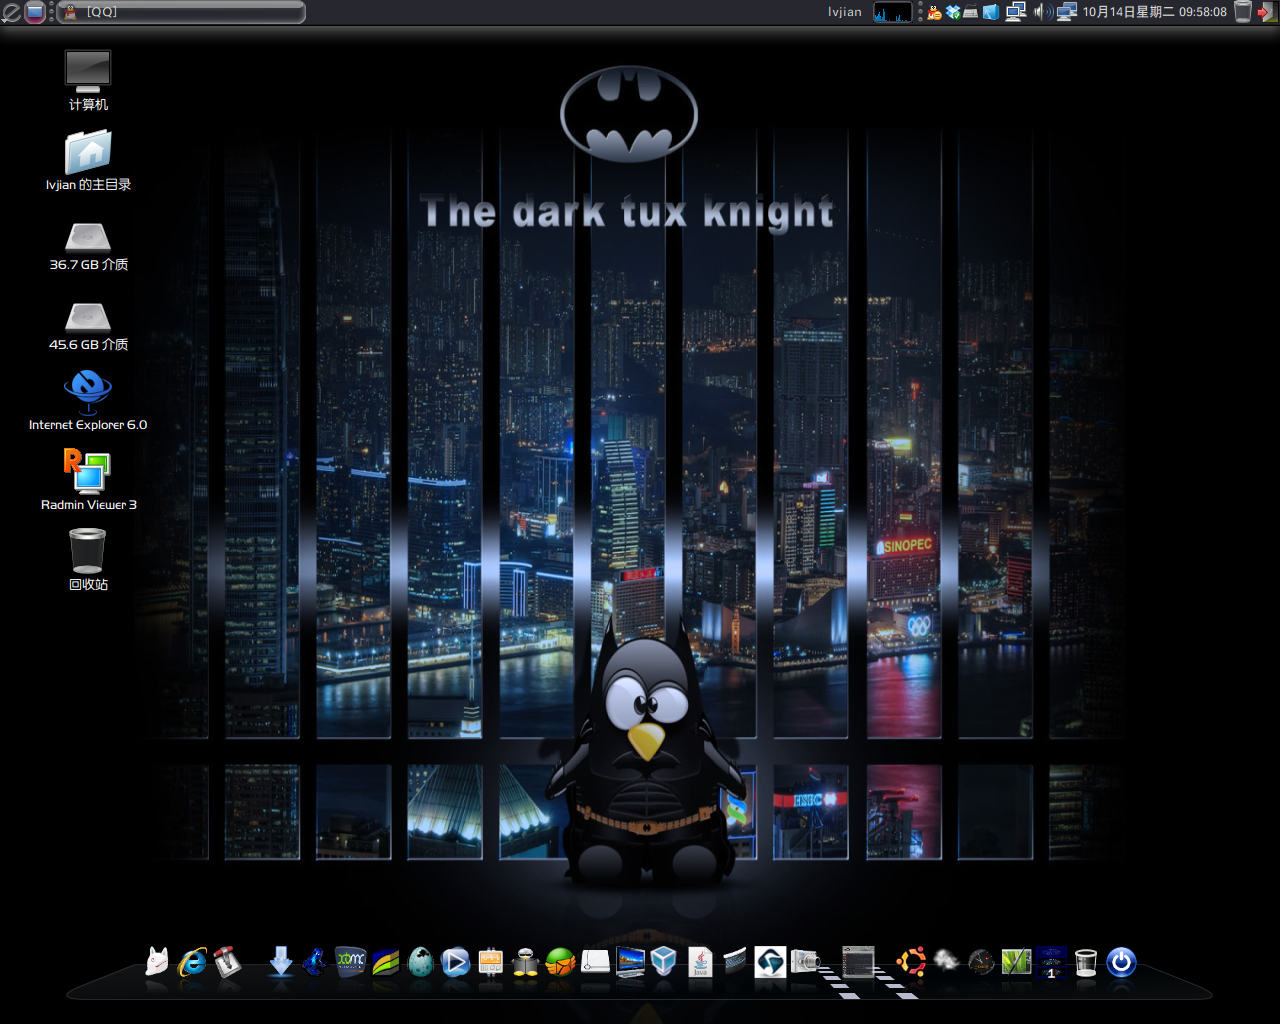Open the stamp tool dock icon
The image size is (1280, 1024).
pos(228,962)
